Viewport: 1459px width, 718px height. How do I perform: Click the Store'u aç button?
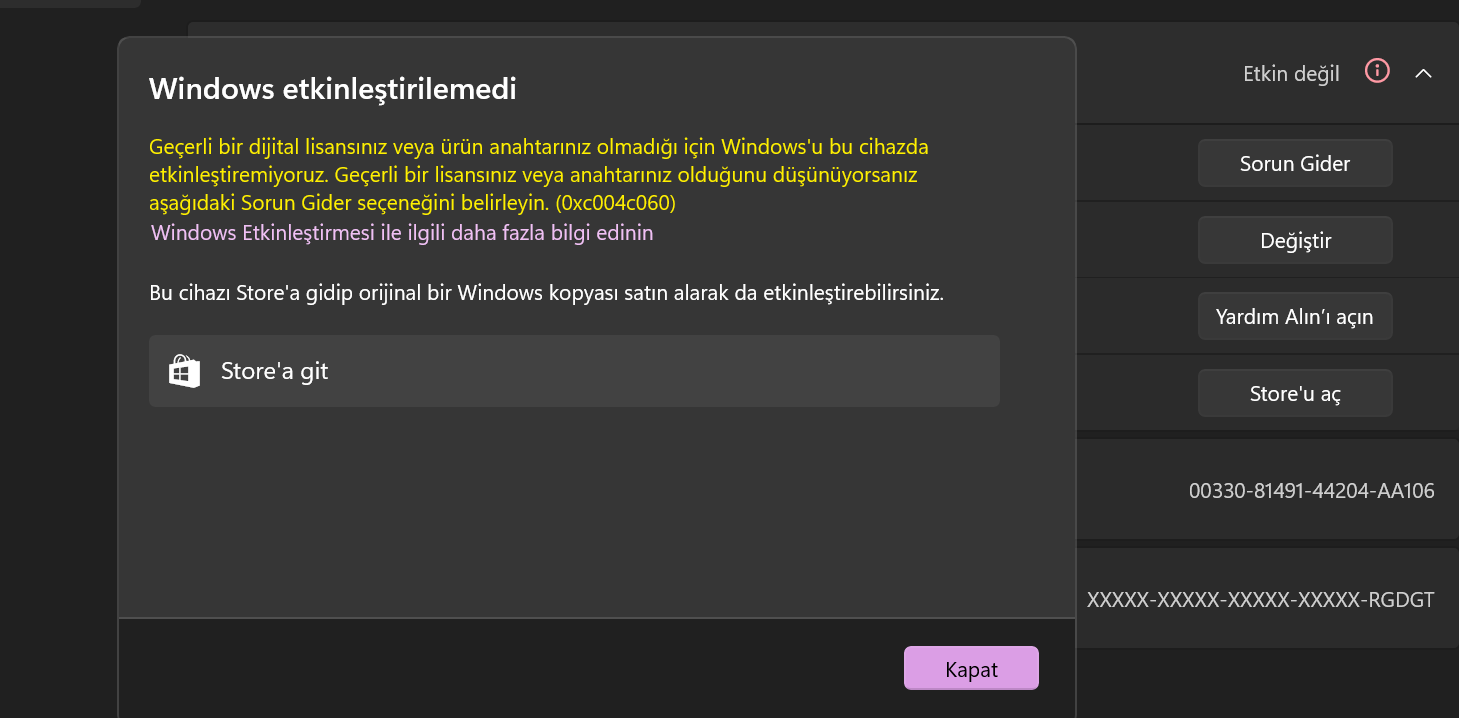coord(1295,394)
